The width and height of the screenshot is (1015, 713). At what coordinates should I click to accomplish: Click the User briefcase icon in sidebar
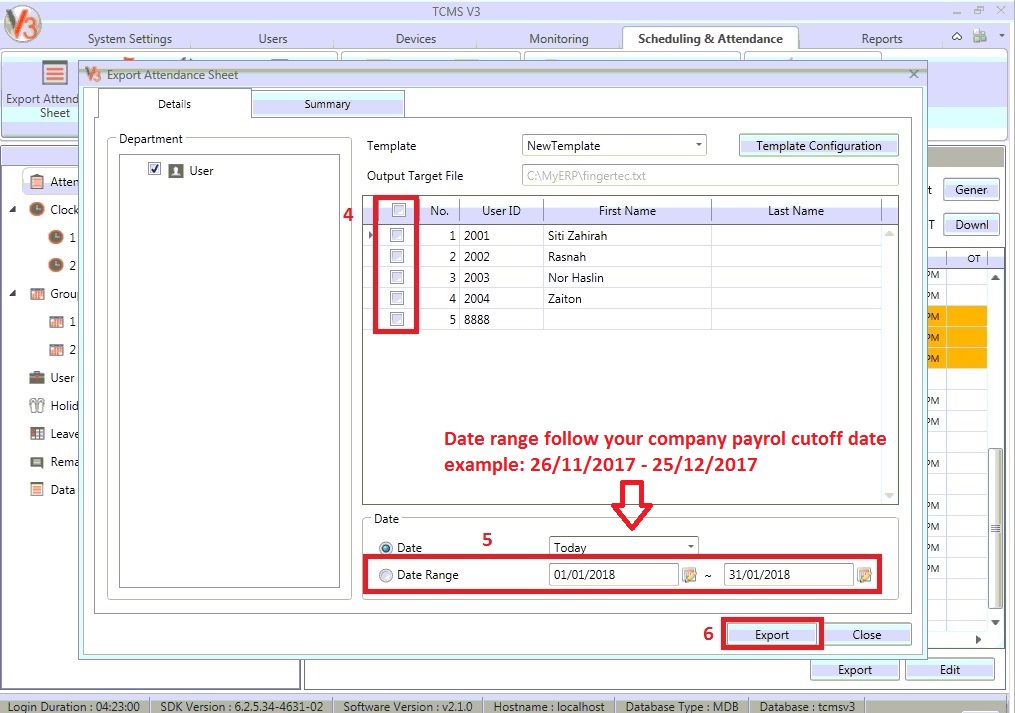[37, 378]
